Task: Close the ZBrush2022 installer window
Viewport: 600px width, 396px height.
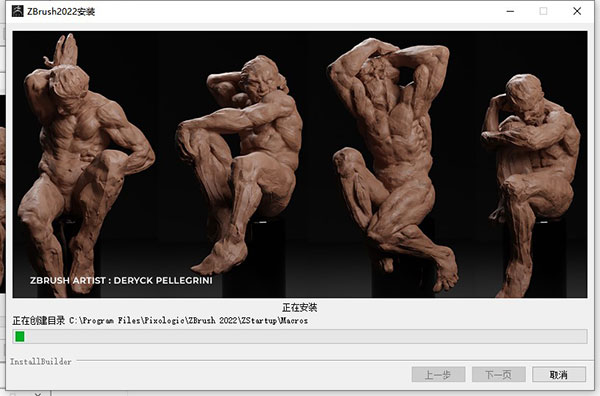Action: 577,11
